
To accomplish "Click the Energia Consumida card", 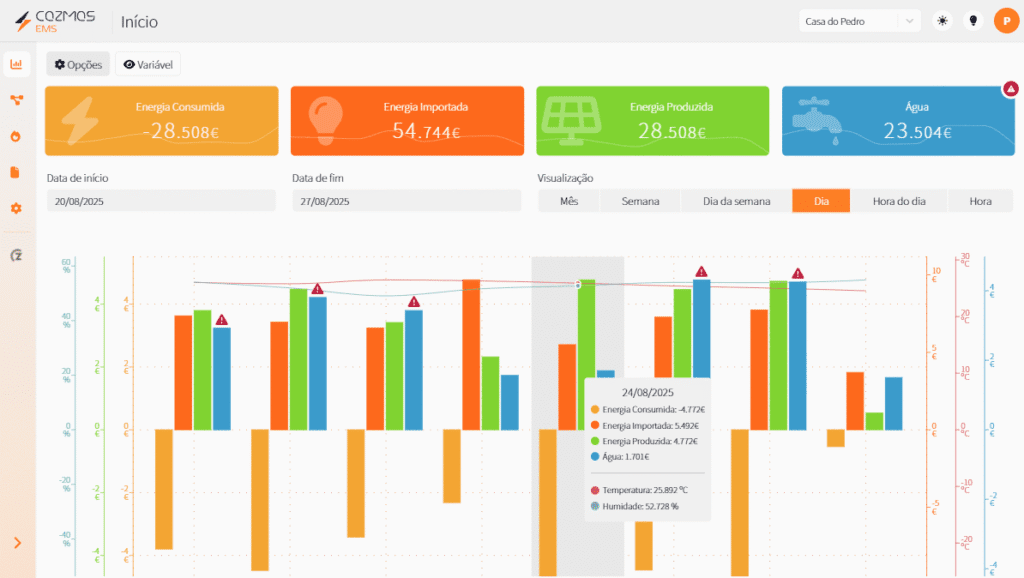I will pyautogui.click(x=161, y=121).
